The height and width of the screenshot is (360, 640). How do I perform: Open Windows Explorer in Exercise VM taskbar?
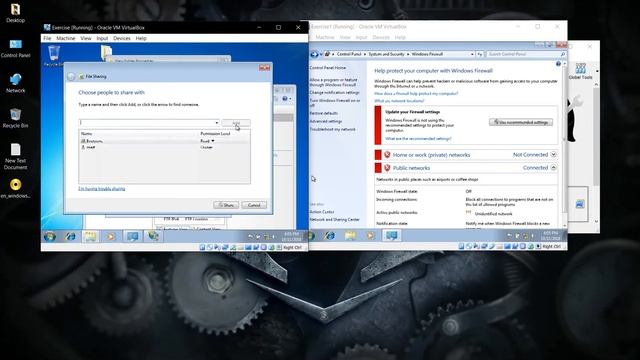[90, 236]
